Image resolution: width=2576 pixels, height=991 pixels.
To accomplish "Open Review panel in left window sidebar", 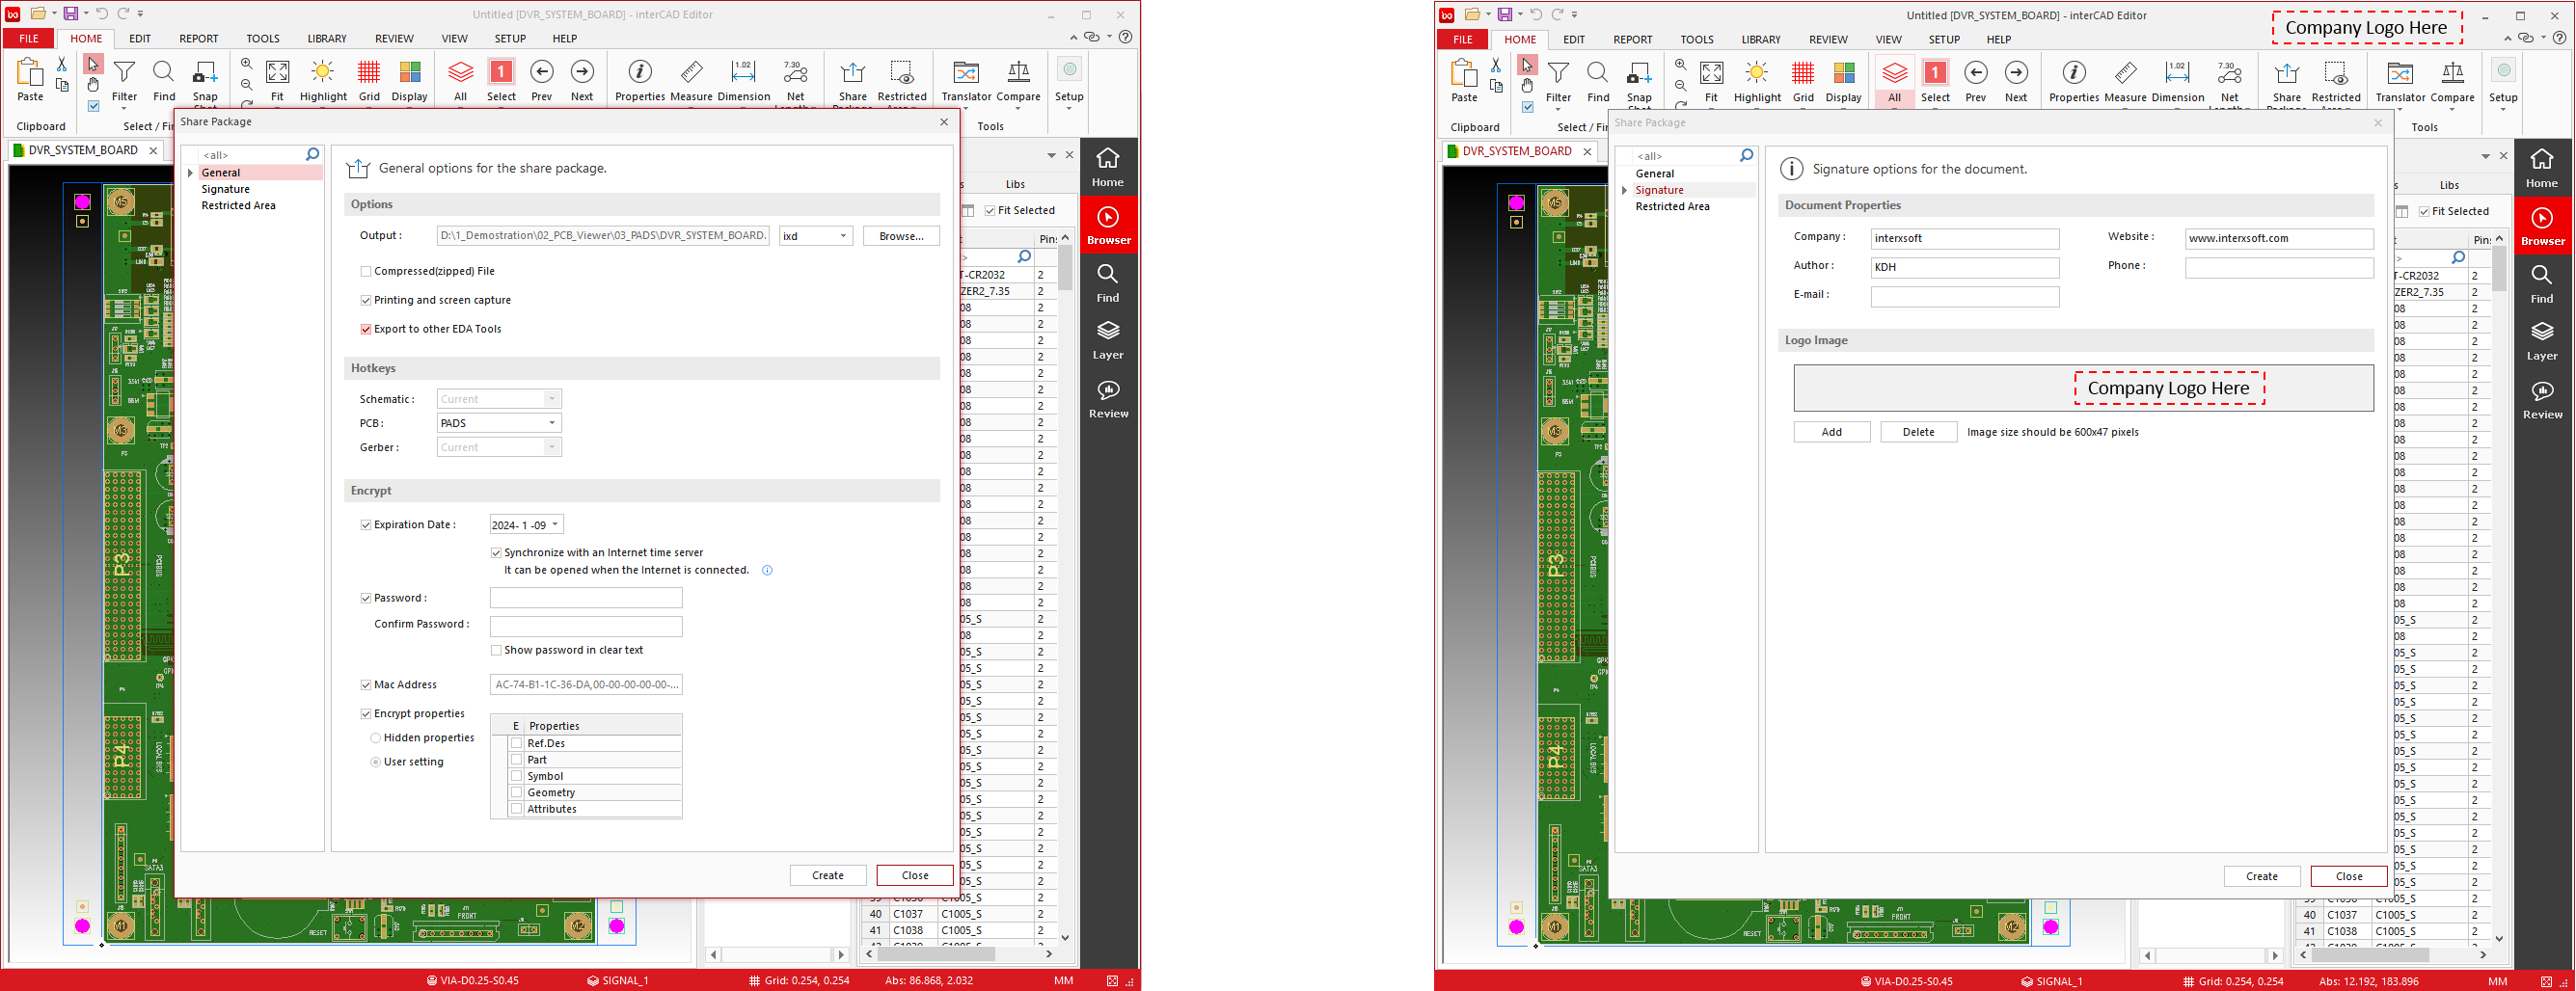I will click(1108, 398).
